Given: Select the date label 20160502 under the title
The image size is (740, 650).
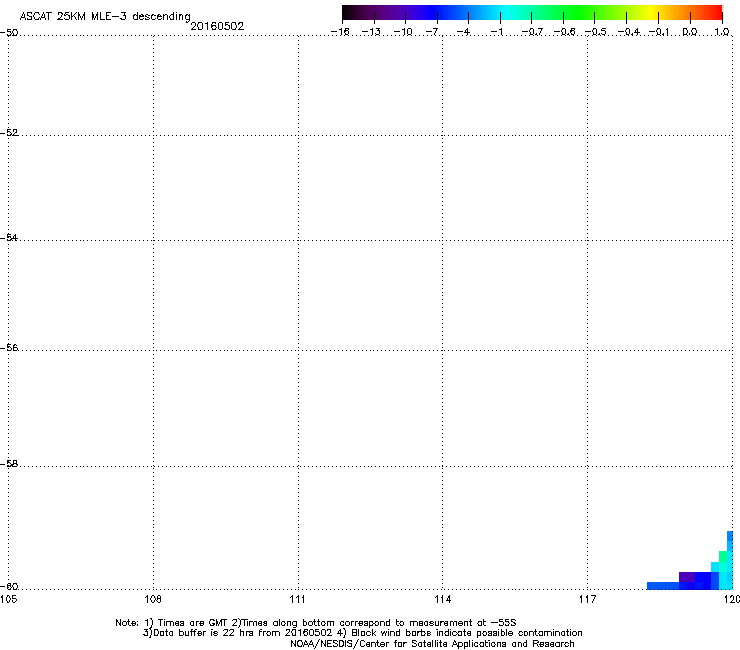Looking at the screenshot, I should pos(217,26).
